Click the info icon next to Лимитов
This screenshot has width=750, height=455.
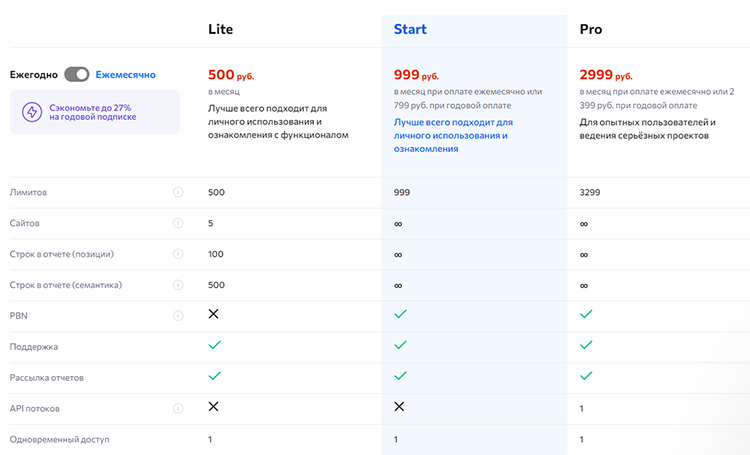pos(178,192)
